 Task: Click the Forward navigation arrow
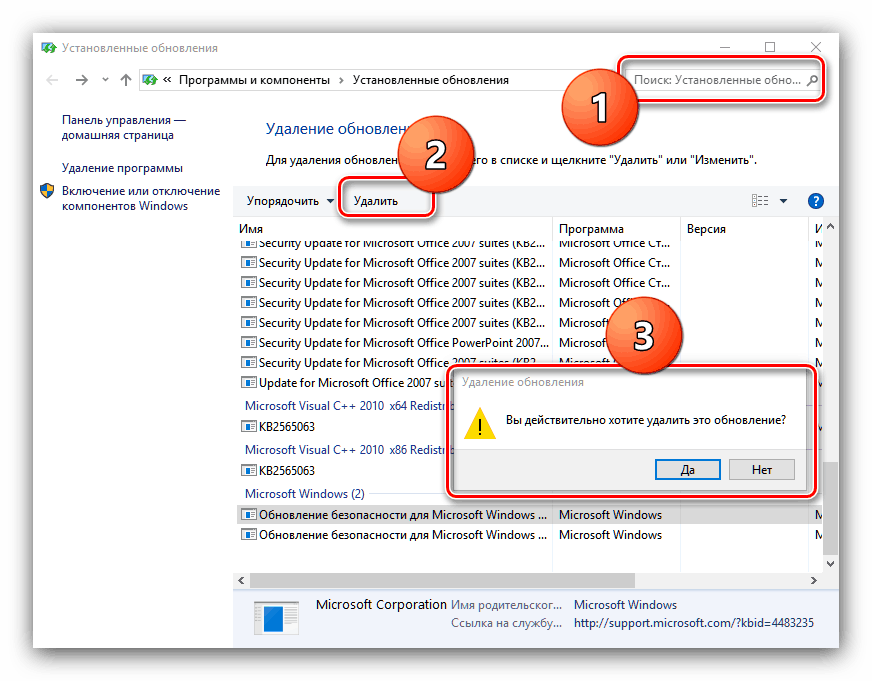[82, 80]
